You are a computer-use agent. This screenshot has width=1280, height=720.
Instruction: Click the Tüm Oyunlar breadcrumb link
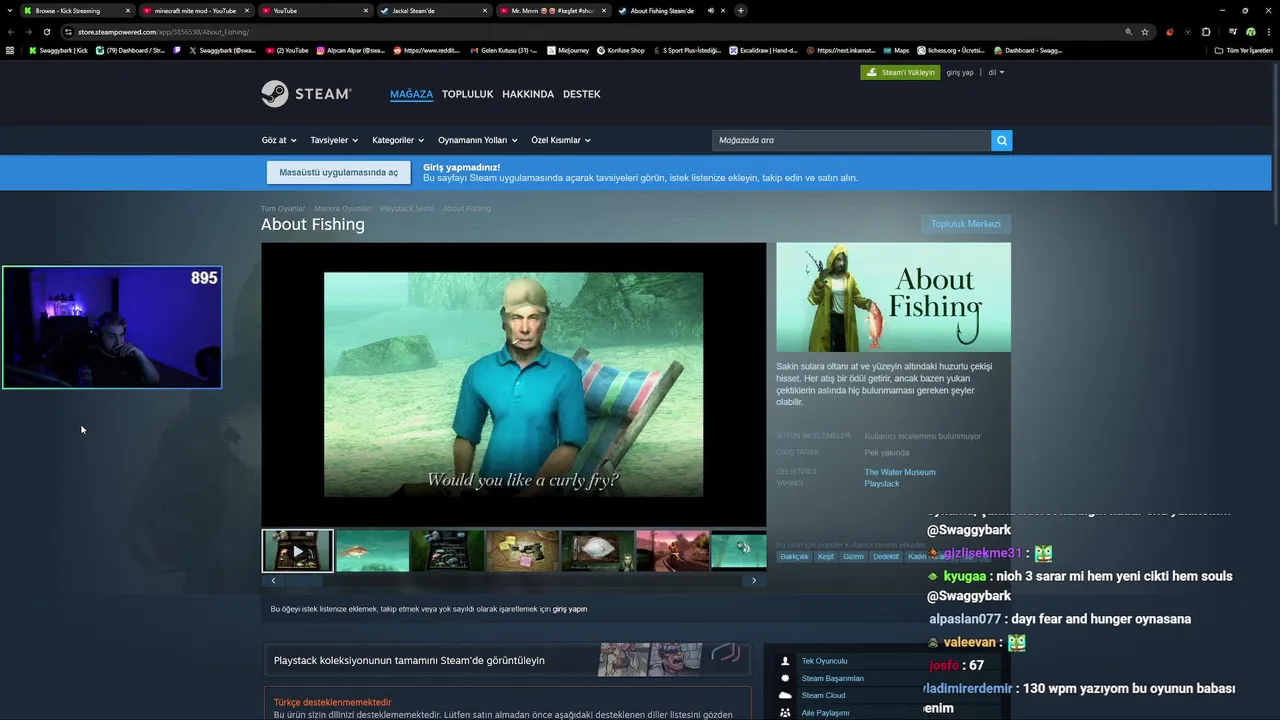283,209
